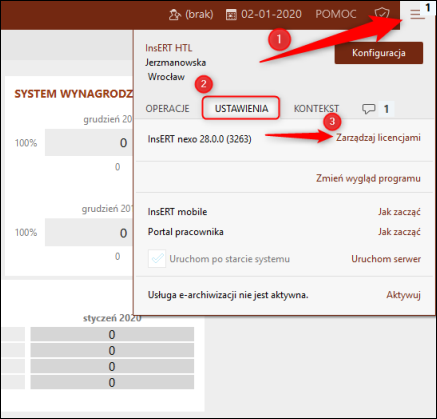Click the message count badge 1

pos(386,109)
